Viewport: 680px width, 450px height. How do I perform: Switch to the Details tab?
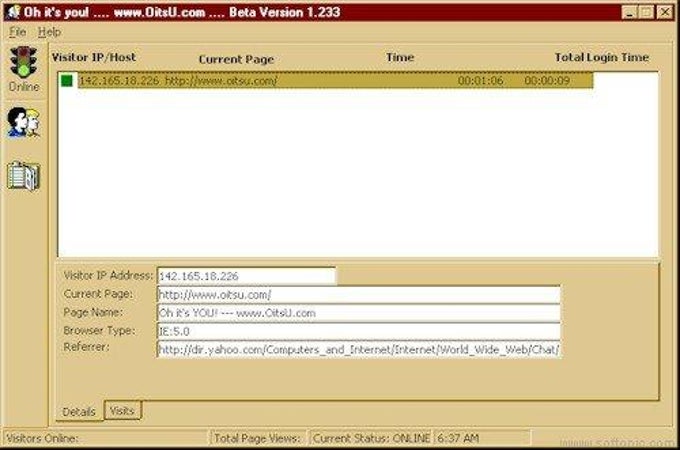point(79,412)
